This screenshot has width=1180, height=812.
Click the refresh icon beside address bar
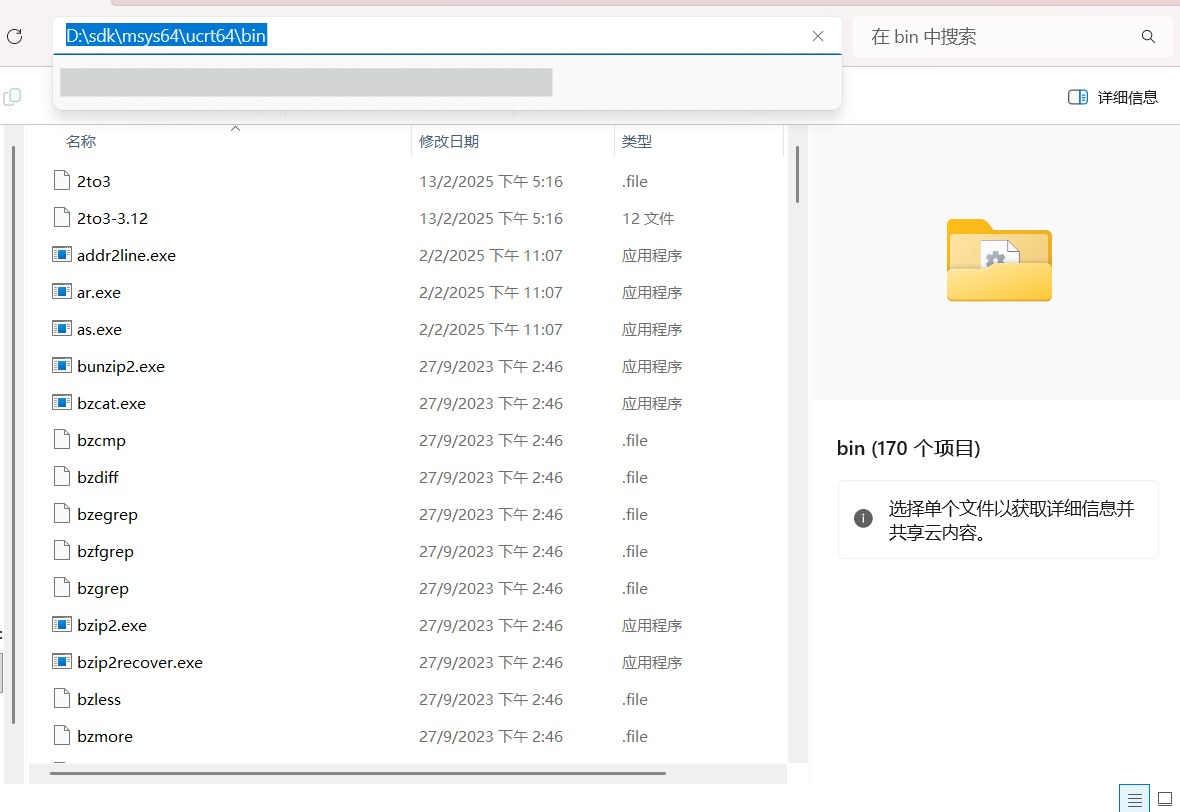(x=14, y=37)
